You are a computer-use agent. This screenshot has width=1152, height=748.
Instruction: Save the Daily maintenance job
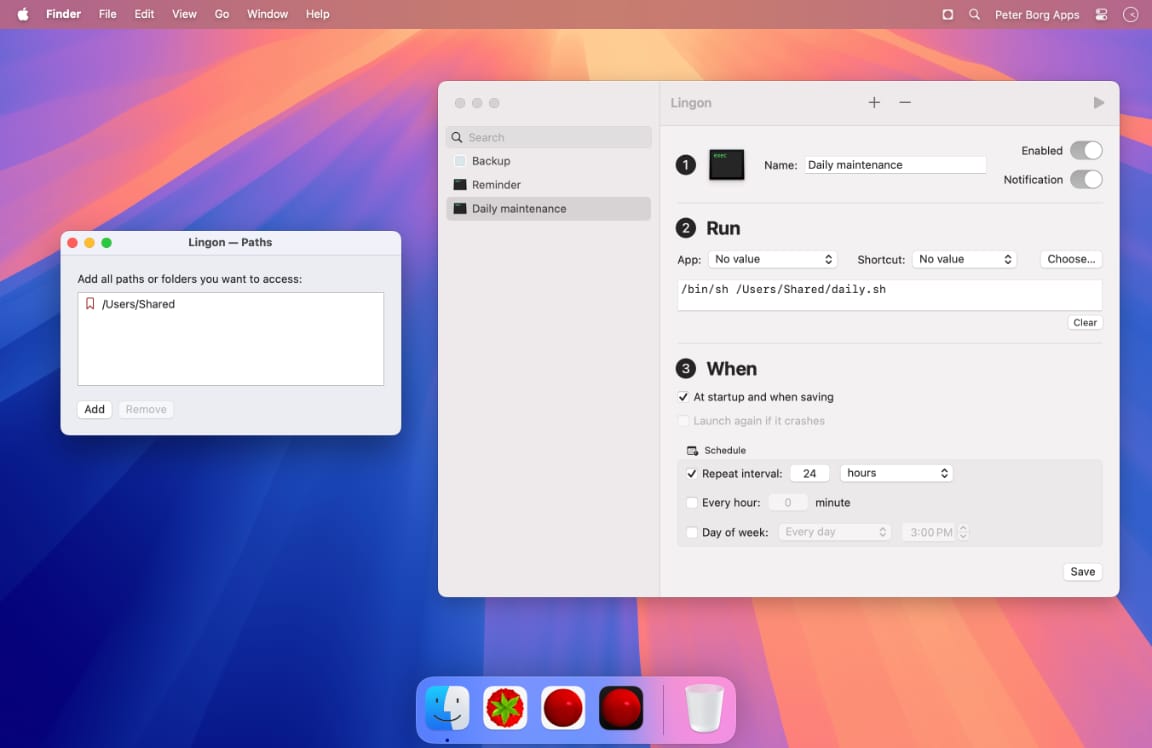pos(1082,571)
